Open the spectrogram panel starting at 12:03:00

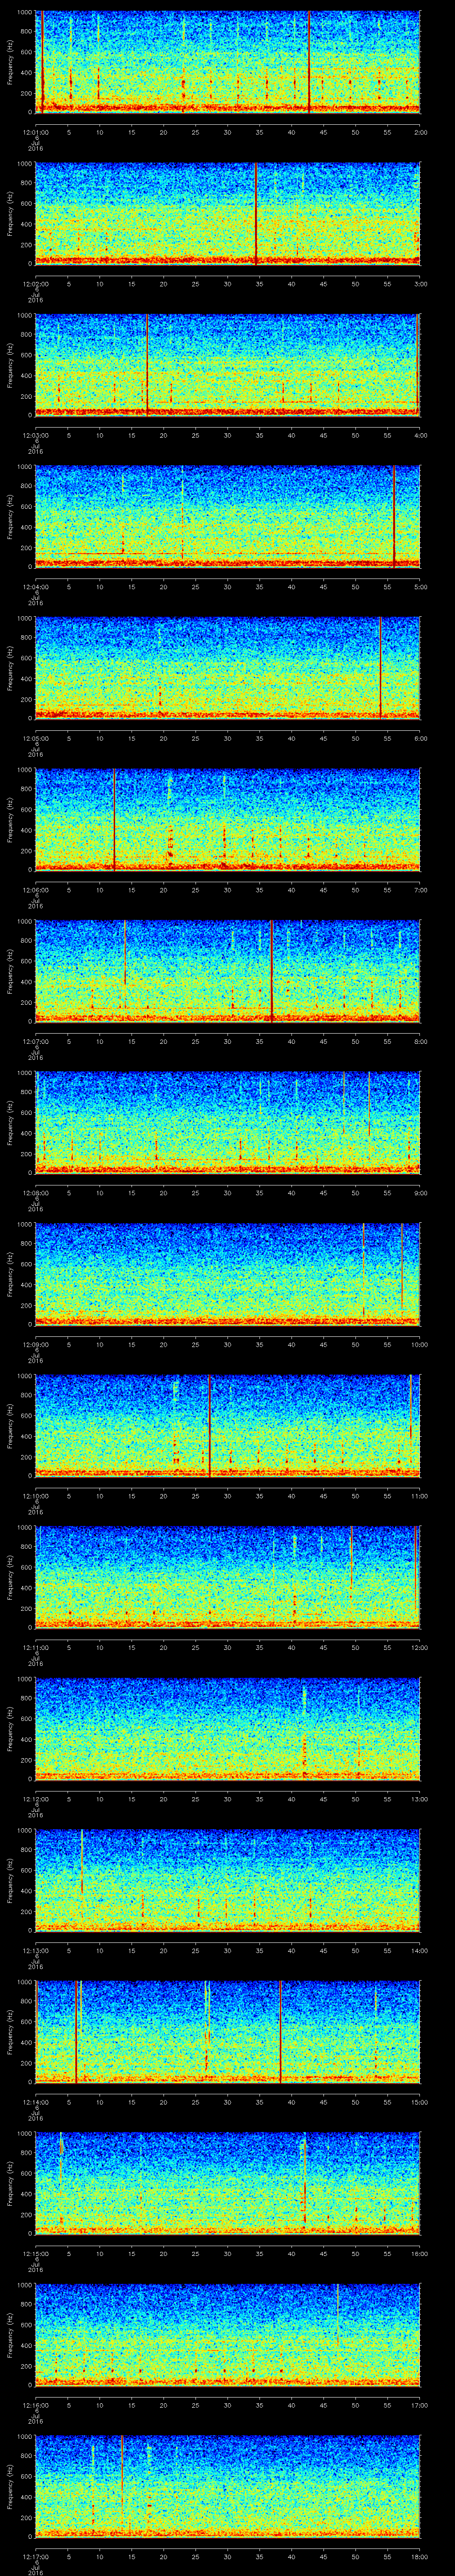click(228, 365)
